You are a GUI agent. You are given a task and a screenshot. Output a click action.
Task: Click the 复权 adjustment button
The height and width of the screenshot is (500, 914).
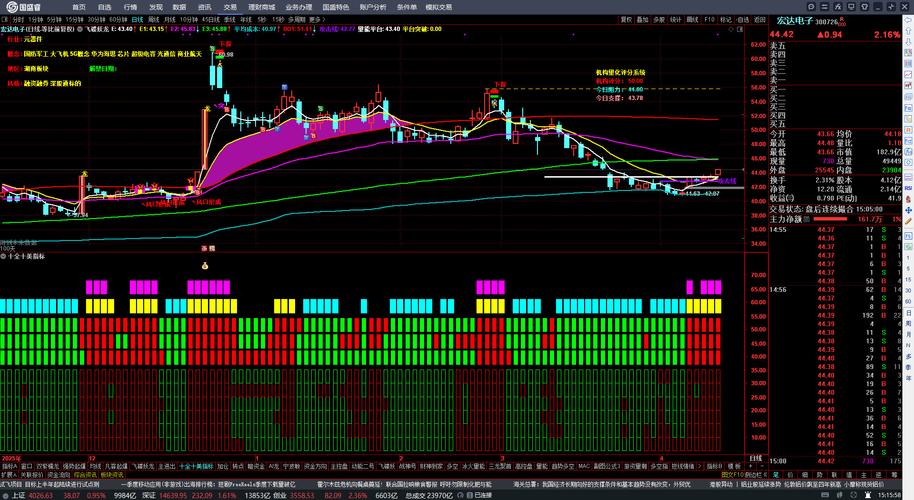626,19
